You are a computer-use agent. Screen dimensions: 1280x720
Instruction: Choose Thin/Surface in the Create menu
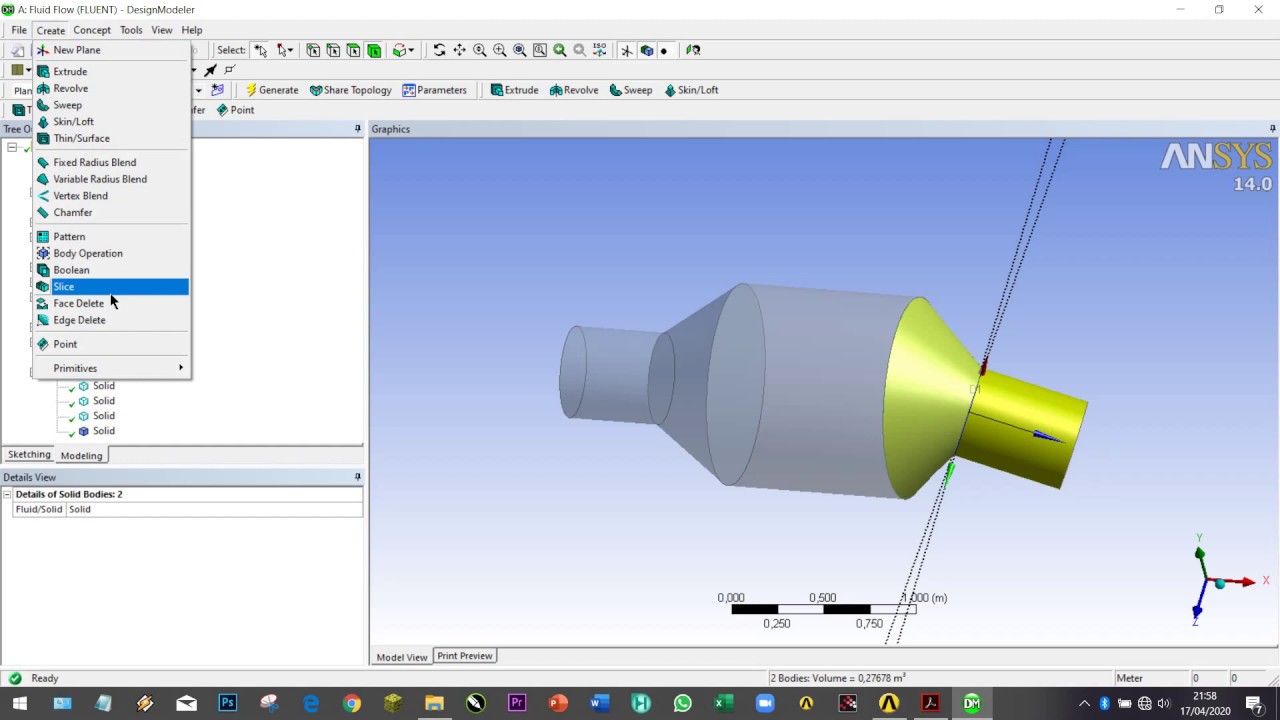[112, 138]
